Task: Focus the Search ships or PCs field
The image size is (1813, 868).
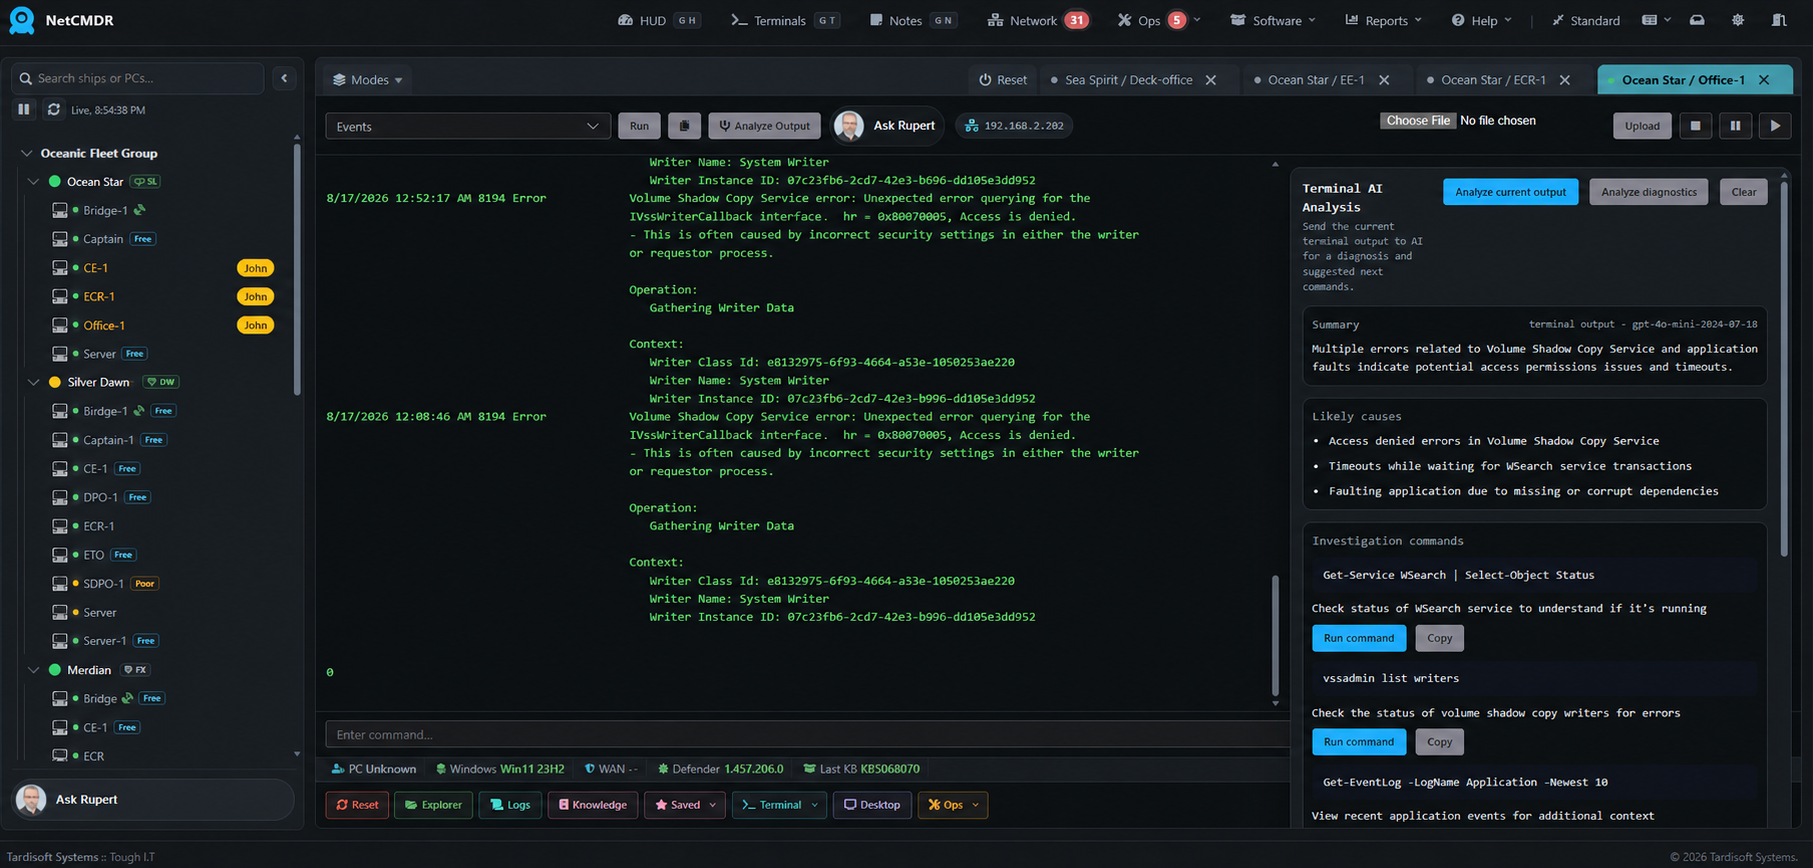Action: [x=138, y=78]
